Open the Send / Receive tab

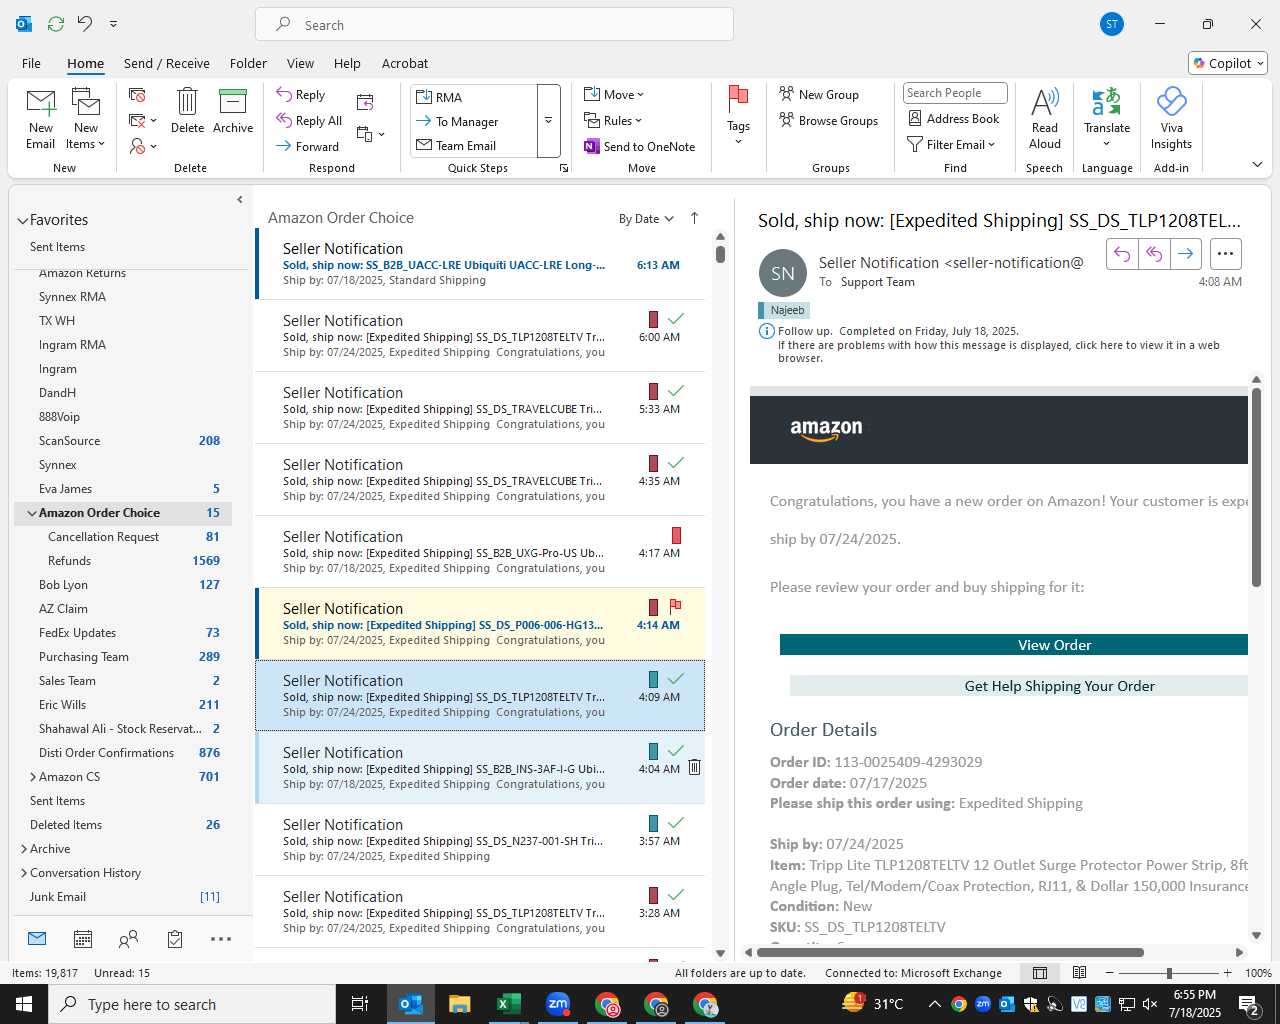click(167, 63)
